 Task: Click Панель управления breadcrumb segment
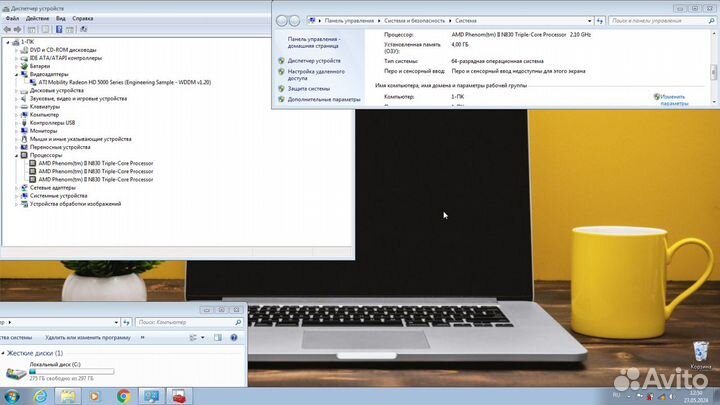click(x=349, y=21)
